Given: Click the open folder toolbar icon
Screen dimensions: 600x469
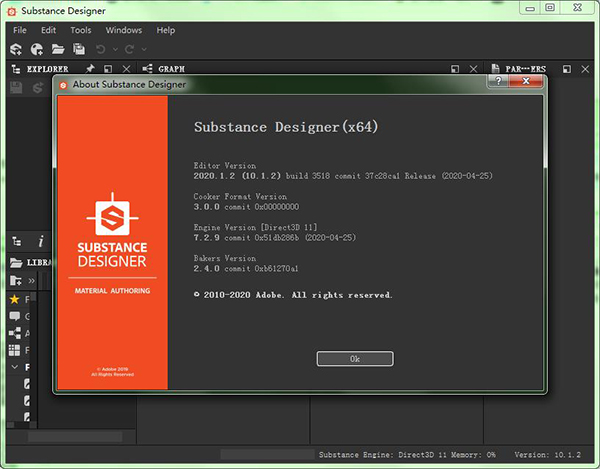Looking at the screenshot, I should click(58, 49).
